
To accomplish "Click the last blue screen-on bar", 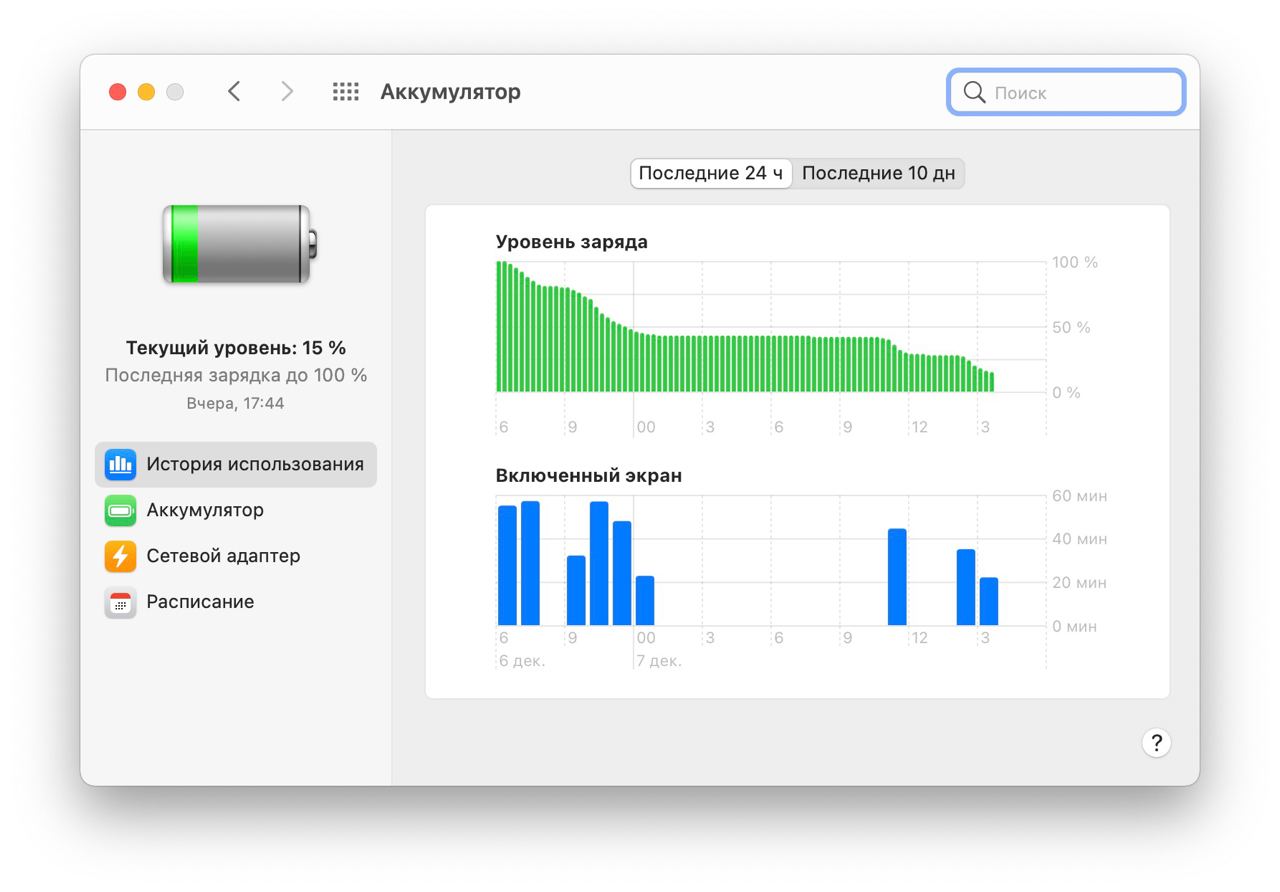I will click(988, 601).
